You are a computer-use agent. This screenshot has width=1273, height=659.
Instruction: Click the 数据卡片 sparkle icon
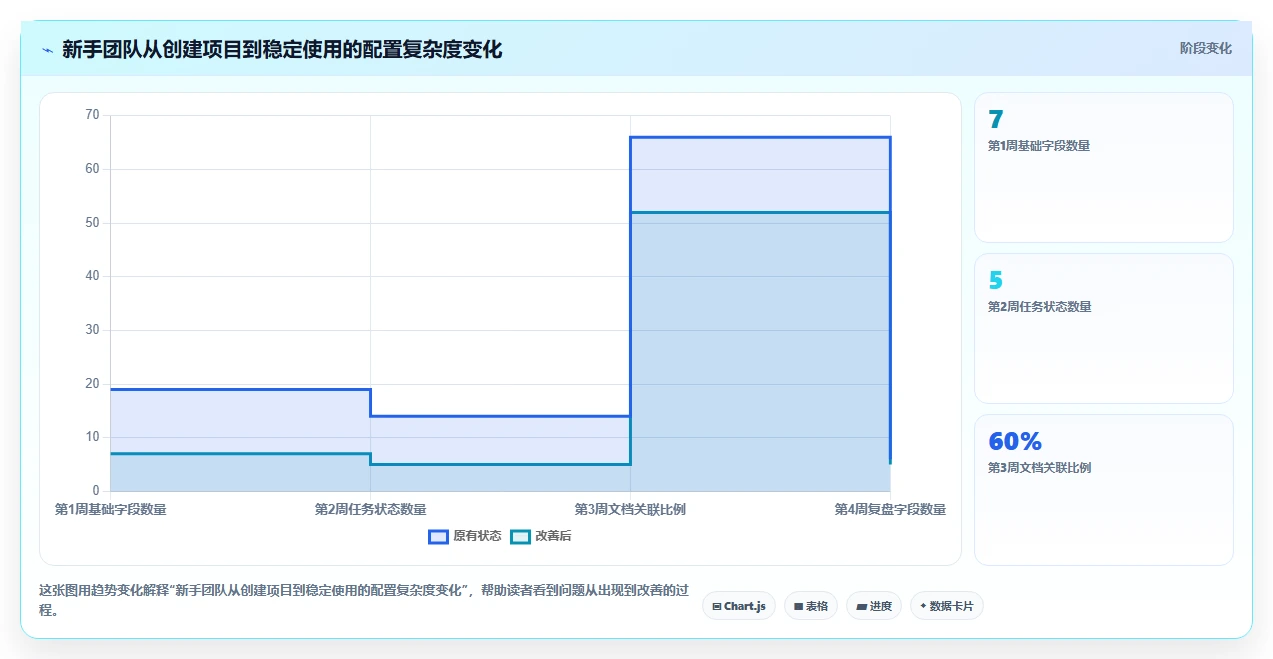click(x=923, y=606)
